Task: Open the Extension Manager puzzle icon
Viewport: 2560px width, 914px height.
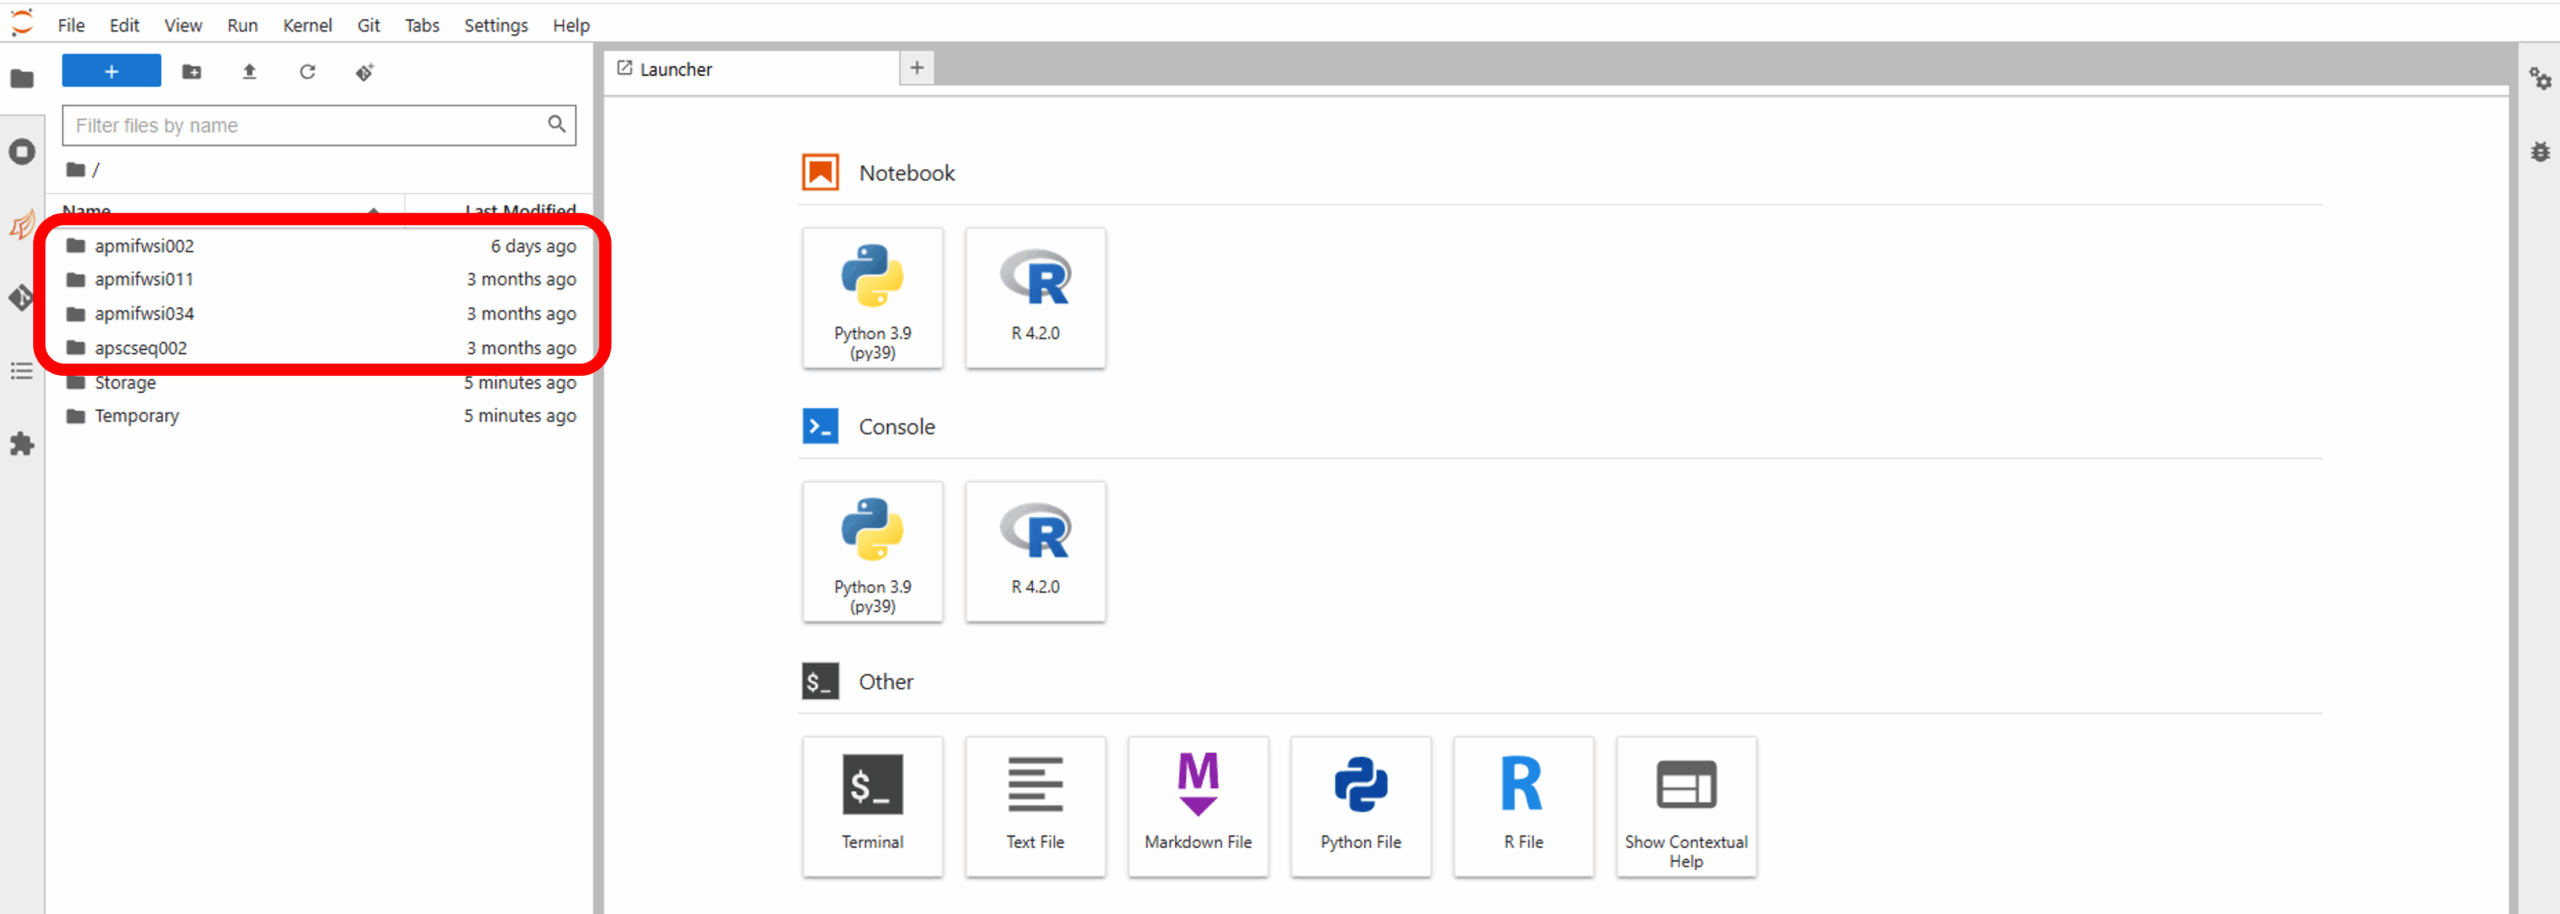Action: pyautogui.click(x=22, y=445)
